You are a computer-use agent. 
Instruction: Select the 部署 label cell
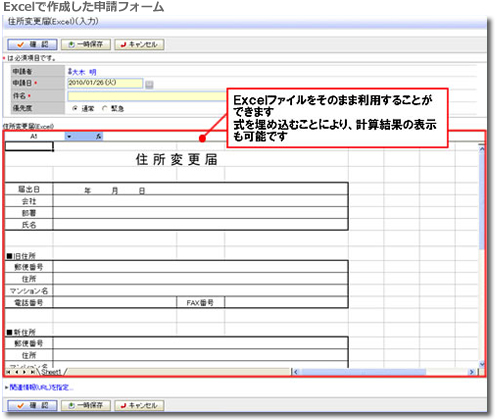click(x=29, y=213)
